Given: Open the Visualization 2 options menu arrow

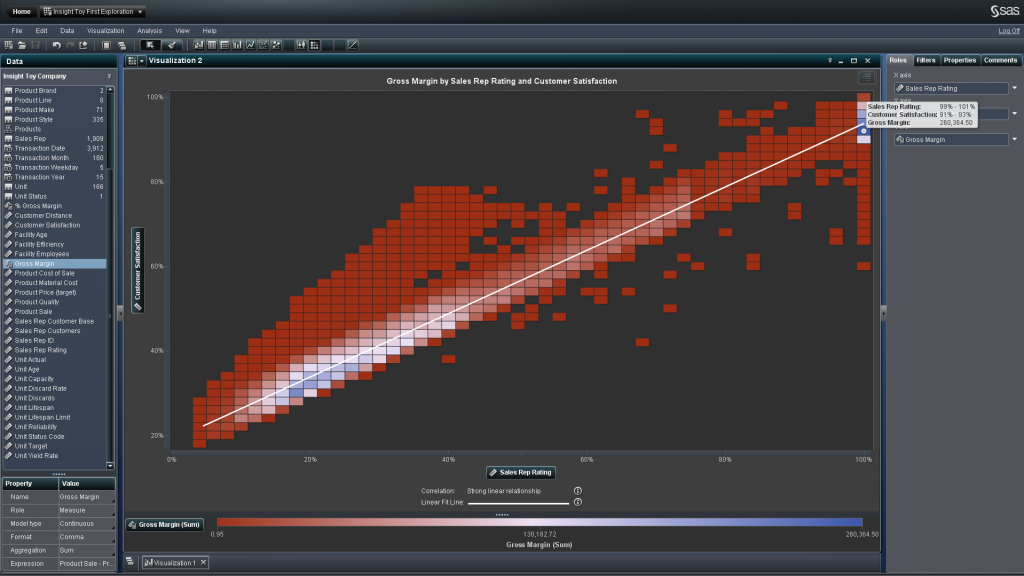Looking at the screenshot, I should coord(830,61).
